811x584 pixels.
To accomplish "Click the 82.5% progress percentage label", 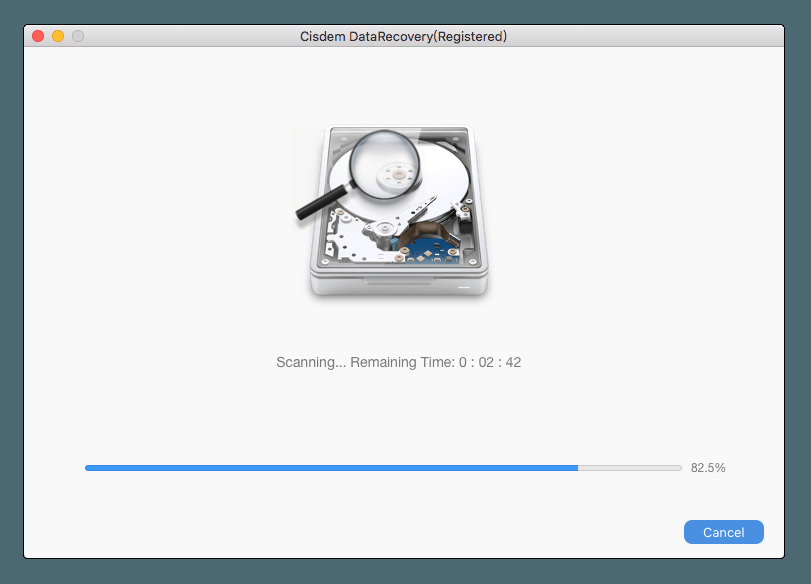I will pos(708,468).
